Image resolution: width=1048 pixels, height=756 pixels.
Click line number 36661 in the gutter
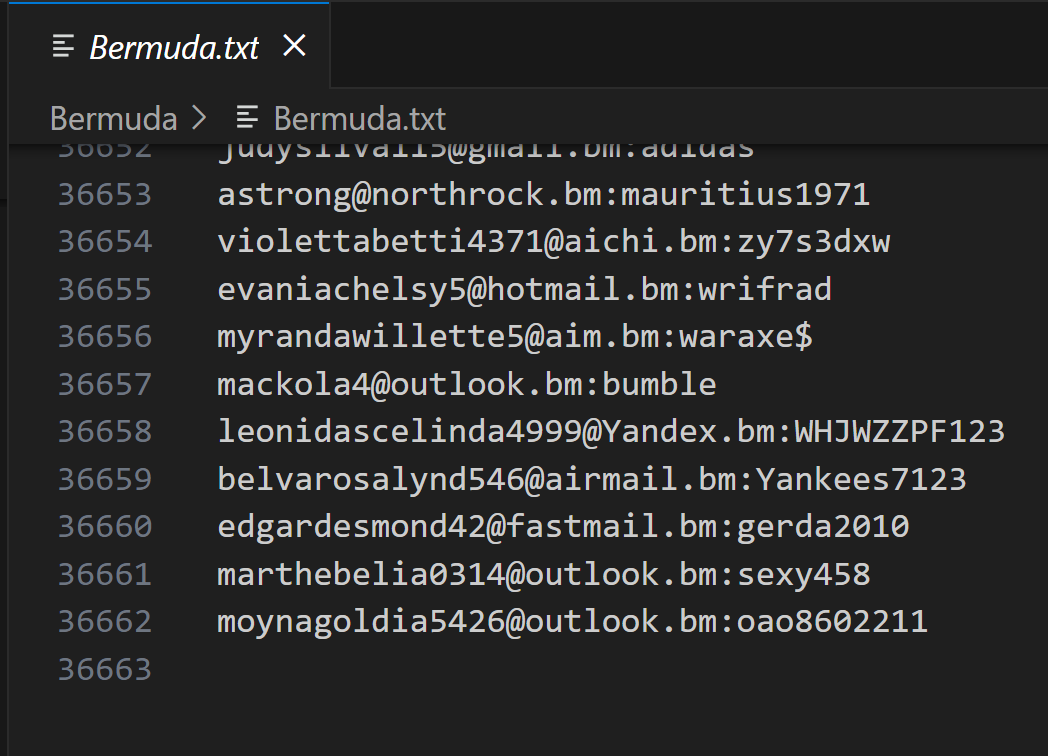point(104,575)
